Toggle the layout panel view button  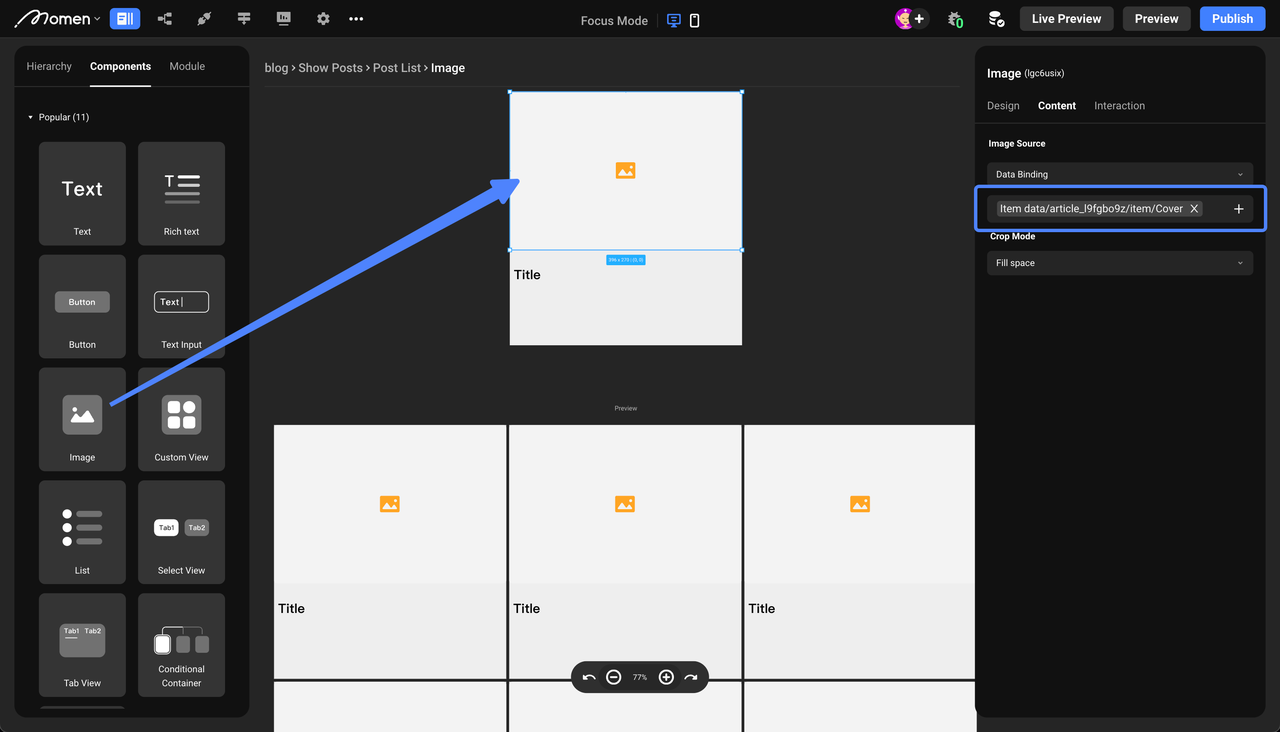coord(125,19)
